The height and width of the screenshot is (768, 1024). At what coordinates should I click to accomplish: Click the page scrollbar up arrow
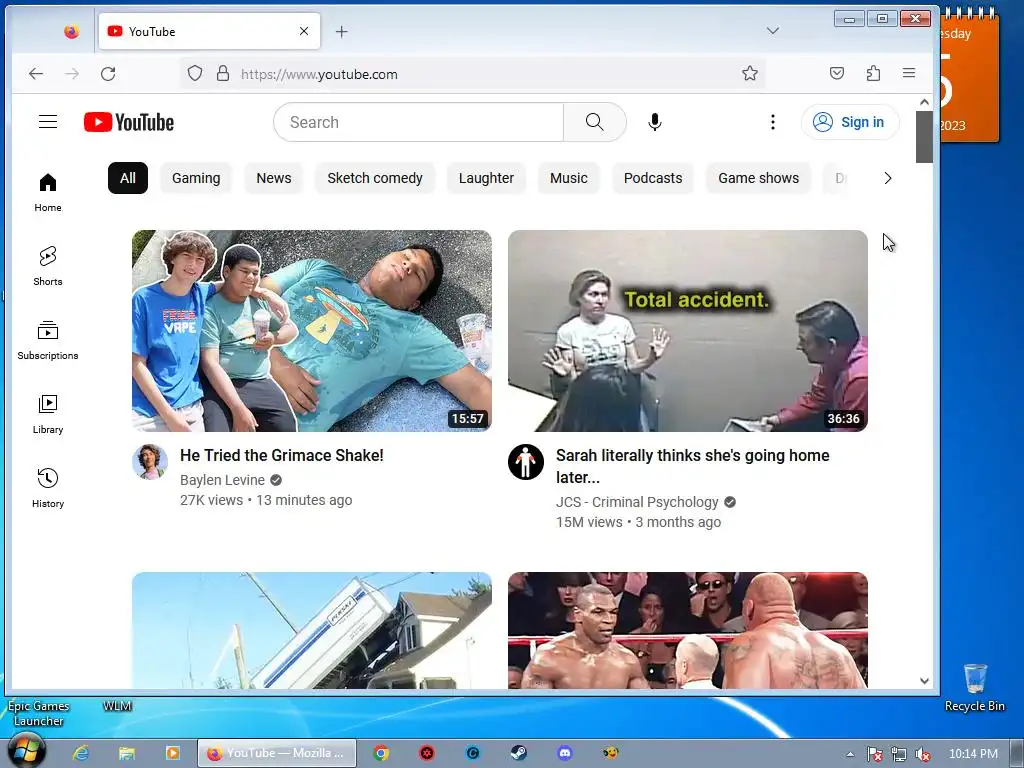(924, 102)
